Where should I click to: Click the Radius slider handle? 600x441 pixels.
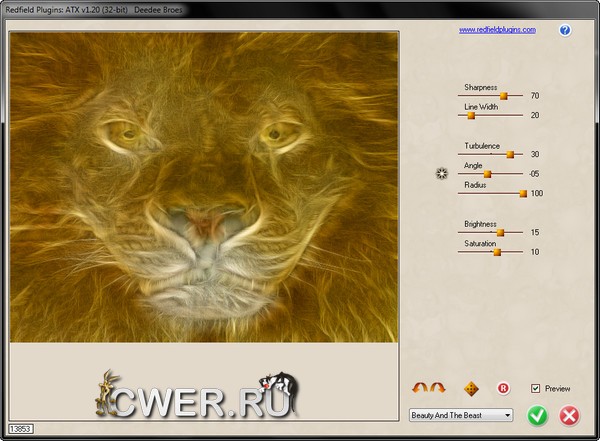pos(523,193)
